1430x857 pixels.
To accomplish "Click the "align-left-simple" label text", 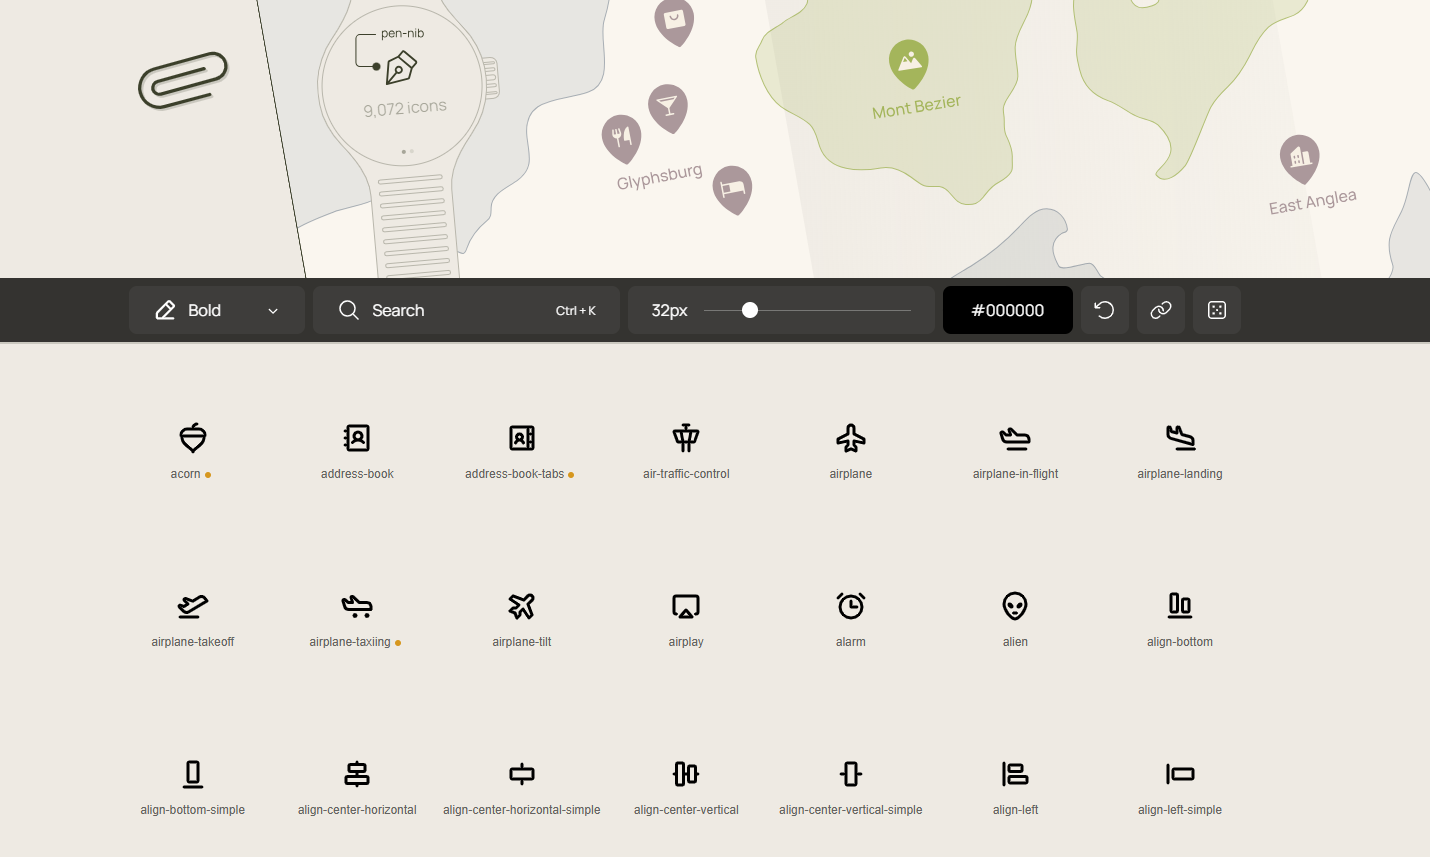I will (1180, 810).
